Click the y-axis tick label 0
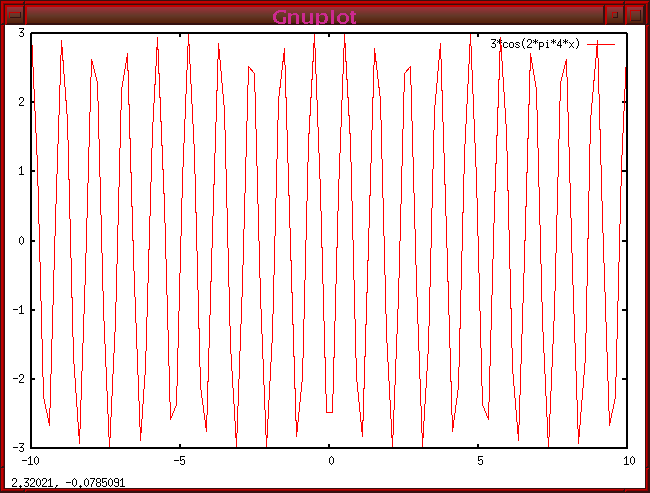The width and height of the screenshot is (650, 493). pyautogui.click(x=21, y=240)
